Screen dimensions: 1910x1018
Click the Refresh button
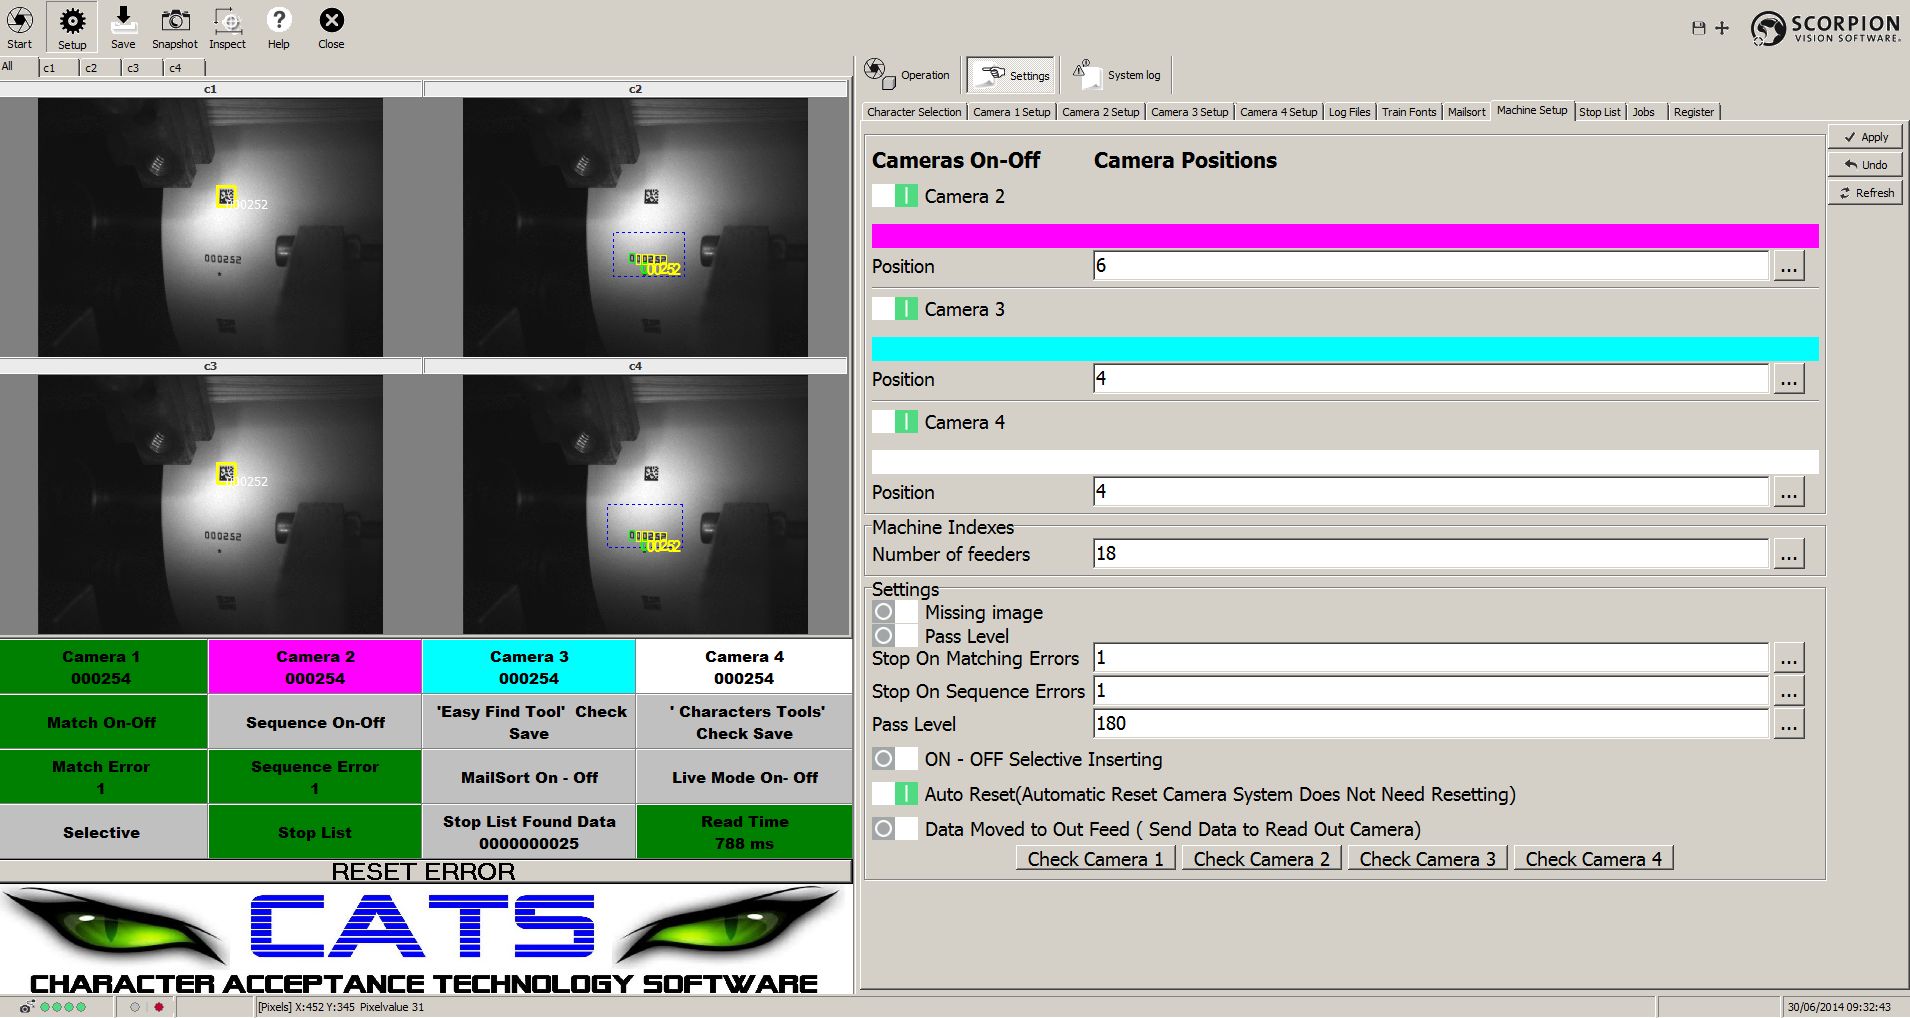pyautogui.click(x=1865, y=193)
